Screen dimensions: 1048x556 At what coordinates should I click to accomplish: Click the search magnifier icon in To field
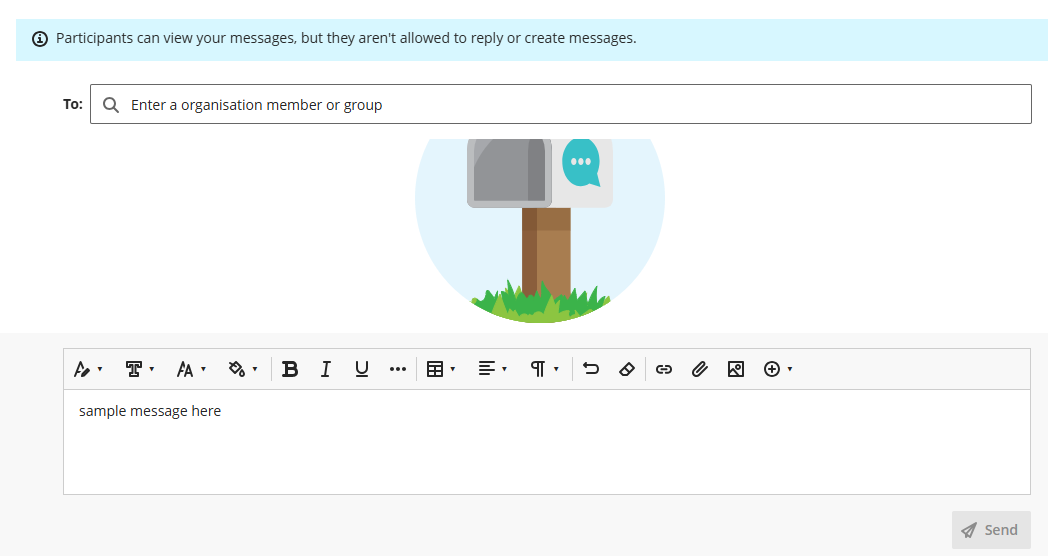coord(111,105)
